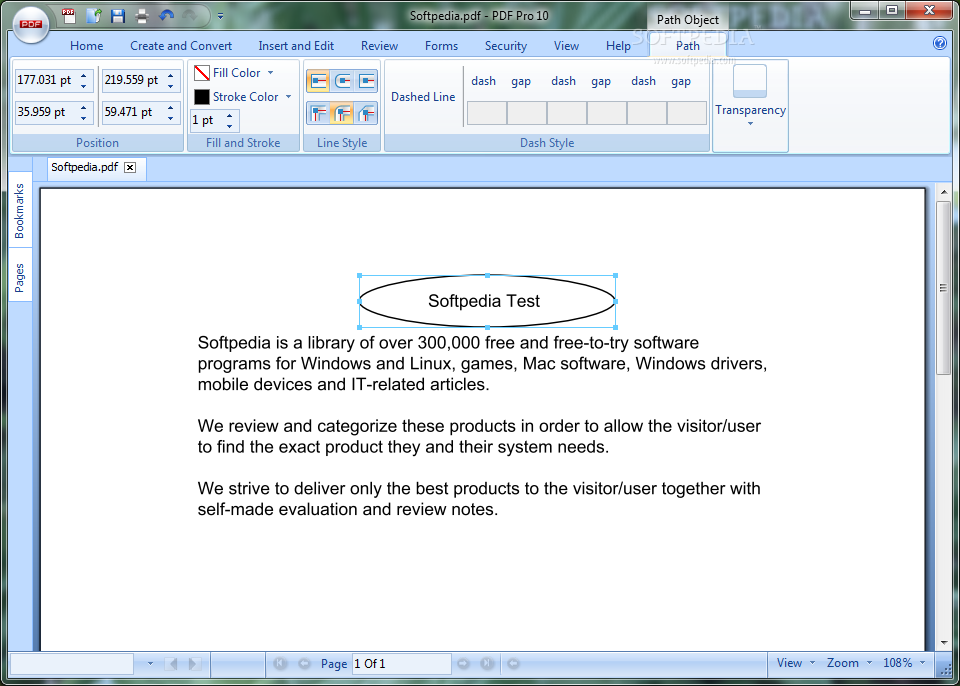Click the greyed-out redo arrow icon
The width and height of the screenshot is (960, 686).
190,15
